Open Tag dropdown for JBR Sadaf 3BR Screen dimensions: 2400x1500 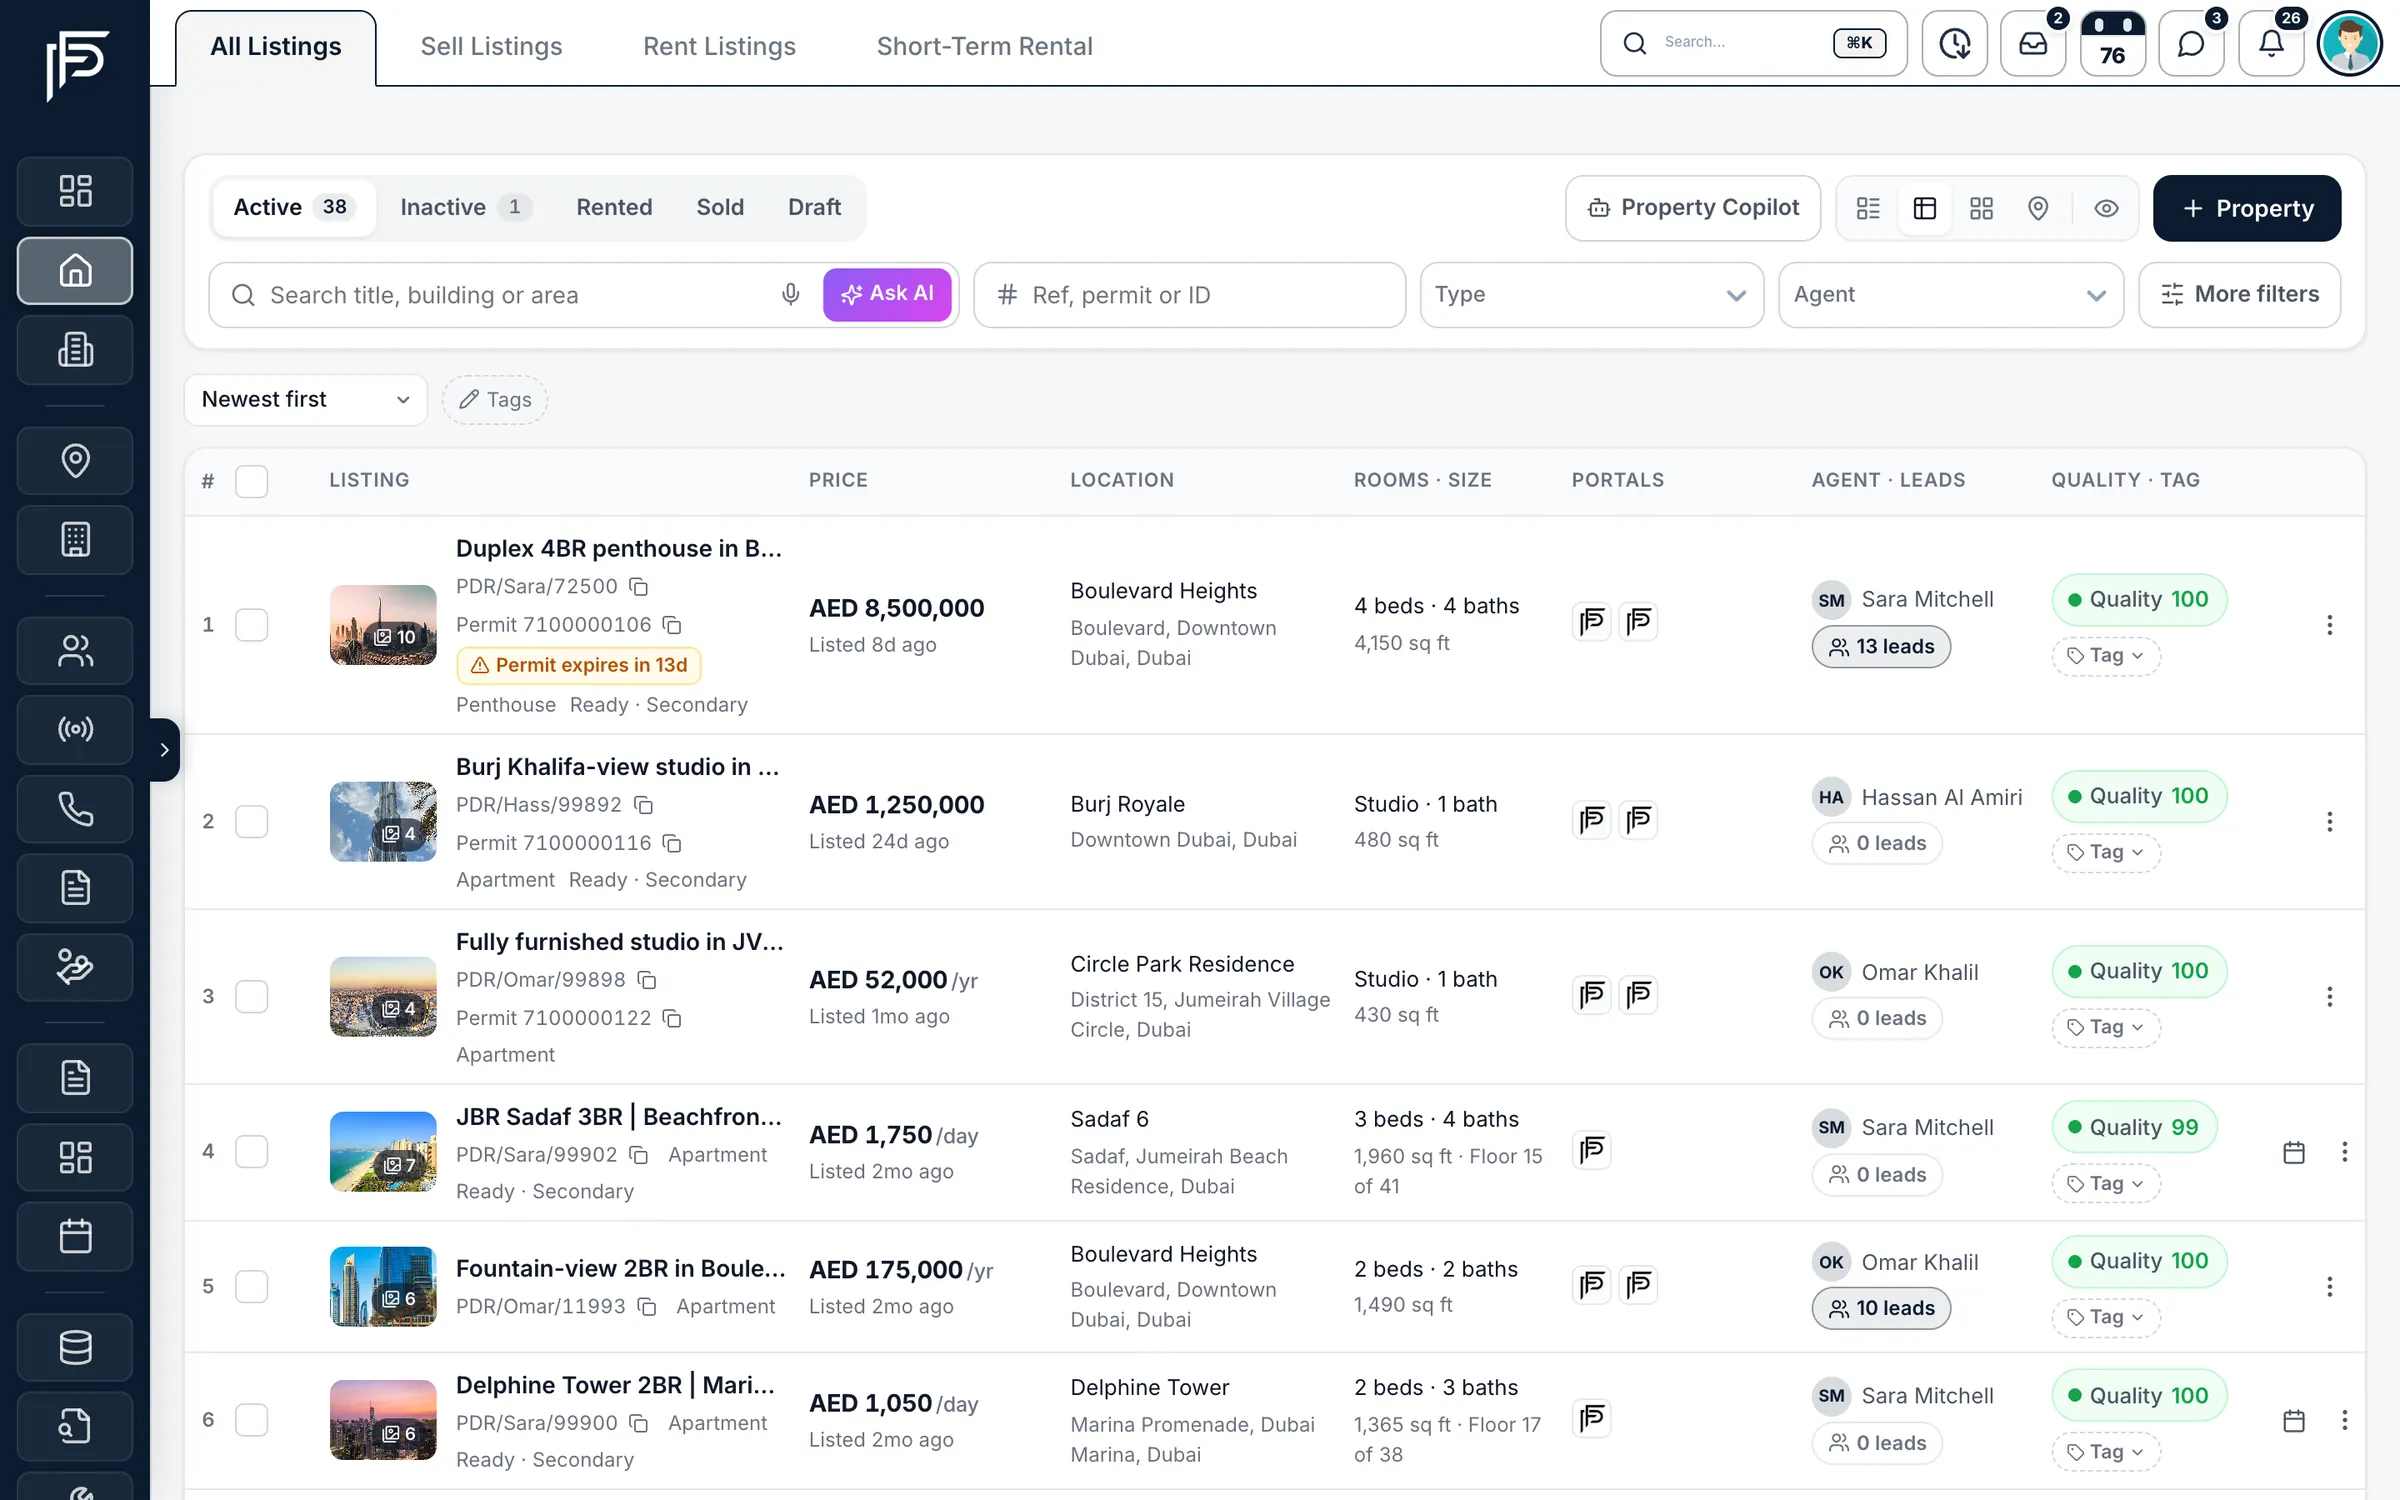click(2105, 1183)
